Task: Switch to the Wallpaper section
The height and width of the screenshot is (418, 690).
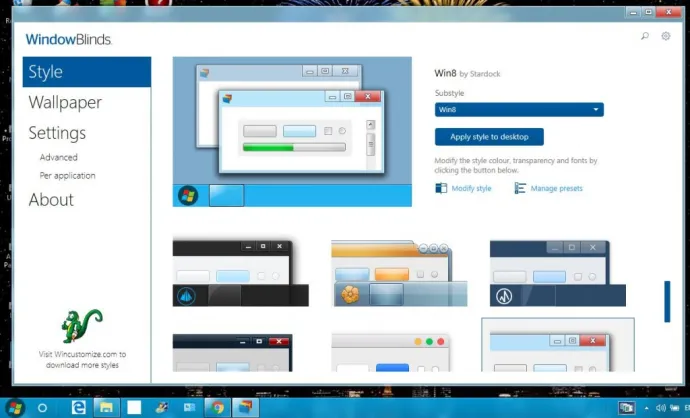Action: (64, 103)
